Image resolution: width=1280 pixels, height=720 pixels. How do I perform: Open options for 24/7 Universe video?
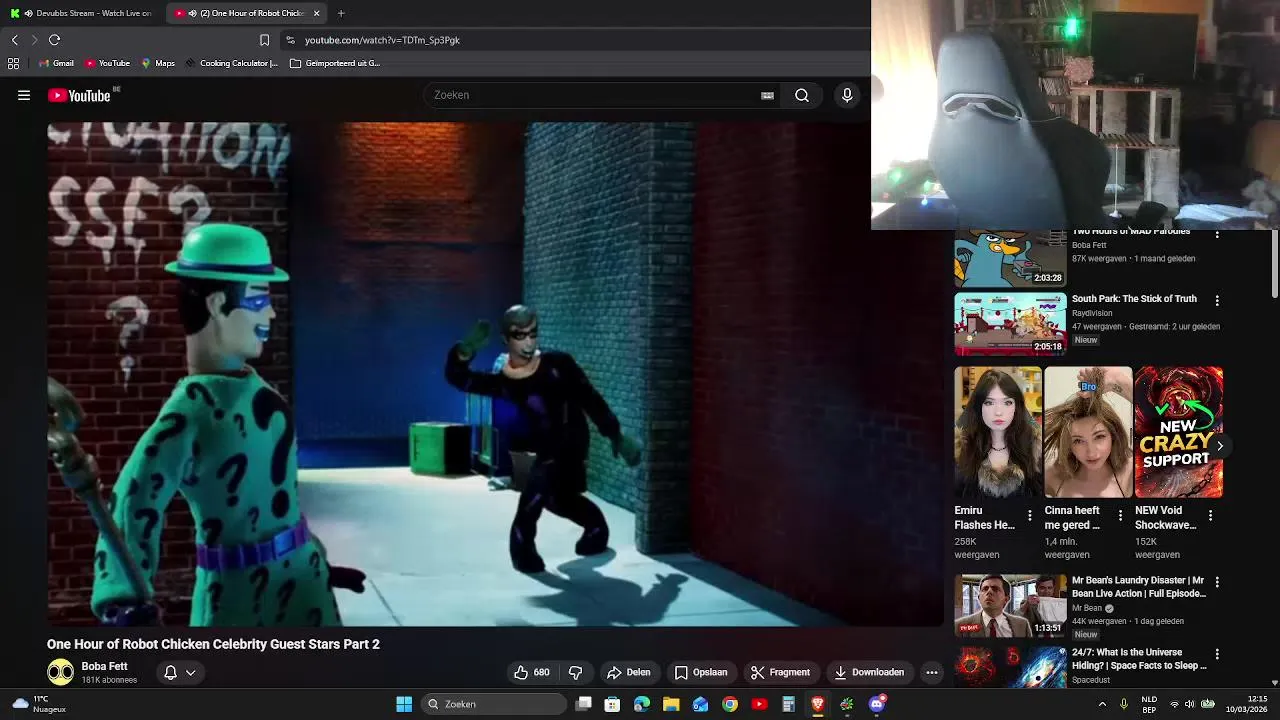(1217, 654)
